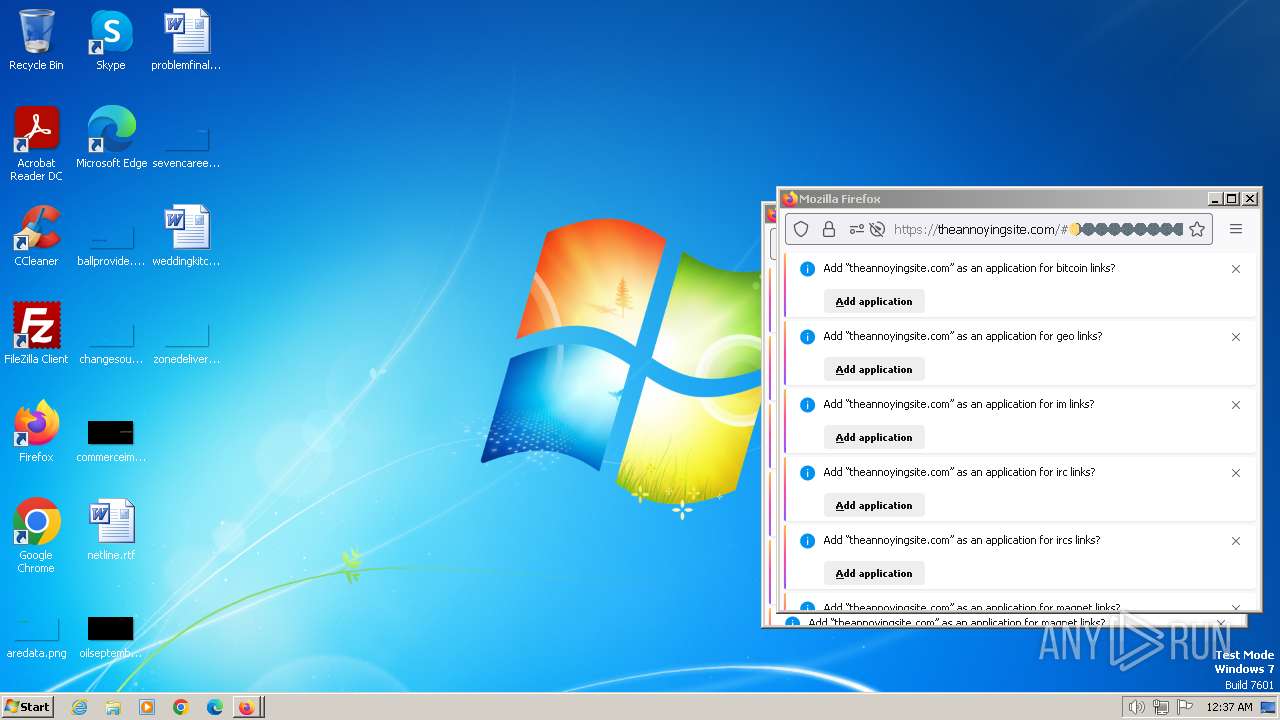Launch FileZilla Client shortcut
The height and width of the screenshot is (720, 1280).
(x=36, y=334)
